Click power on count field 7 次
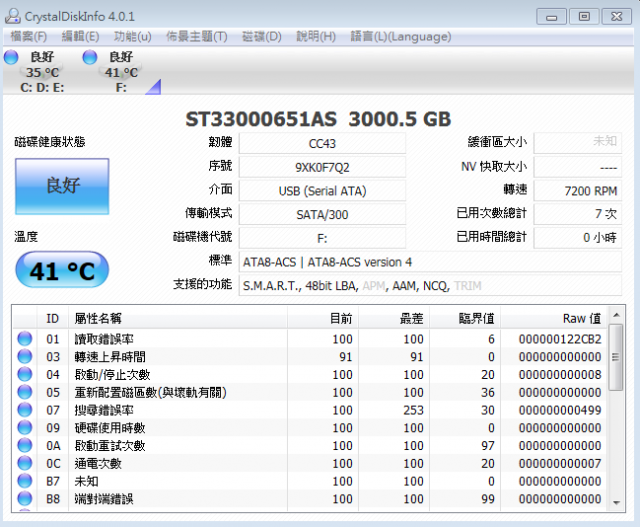 578,214
